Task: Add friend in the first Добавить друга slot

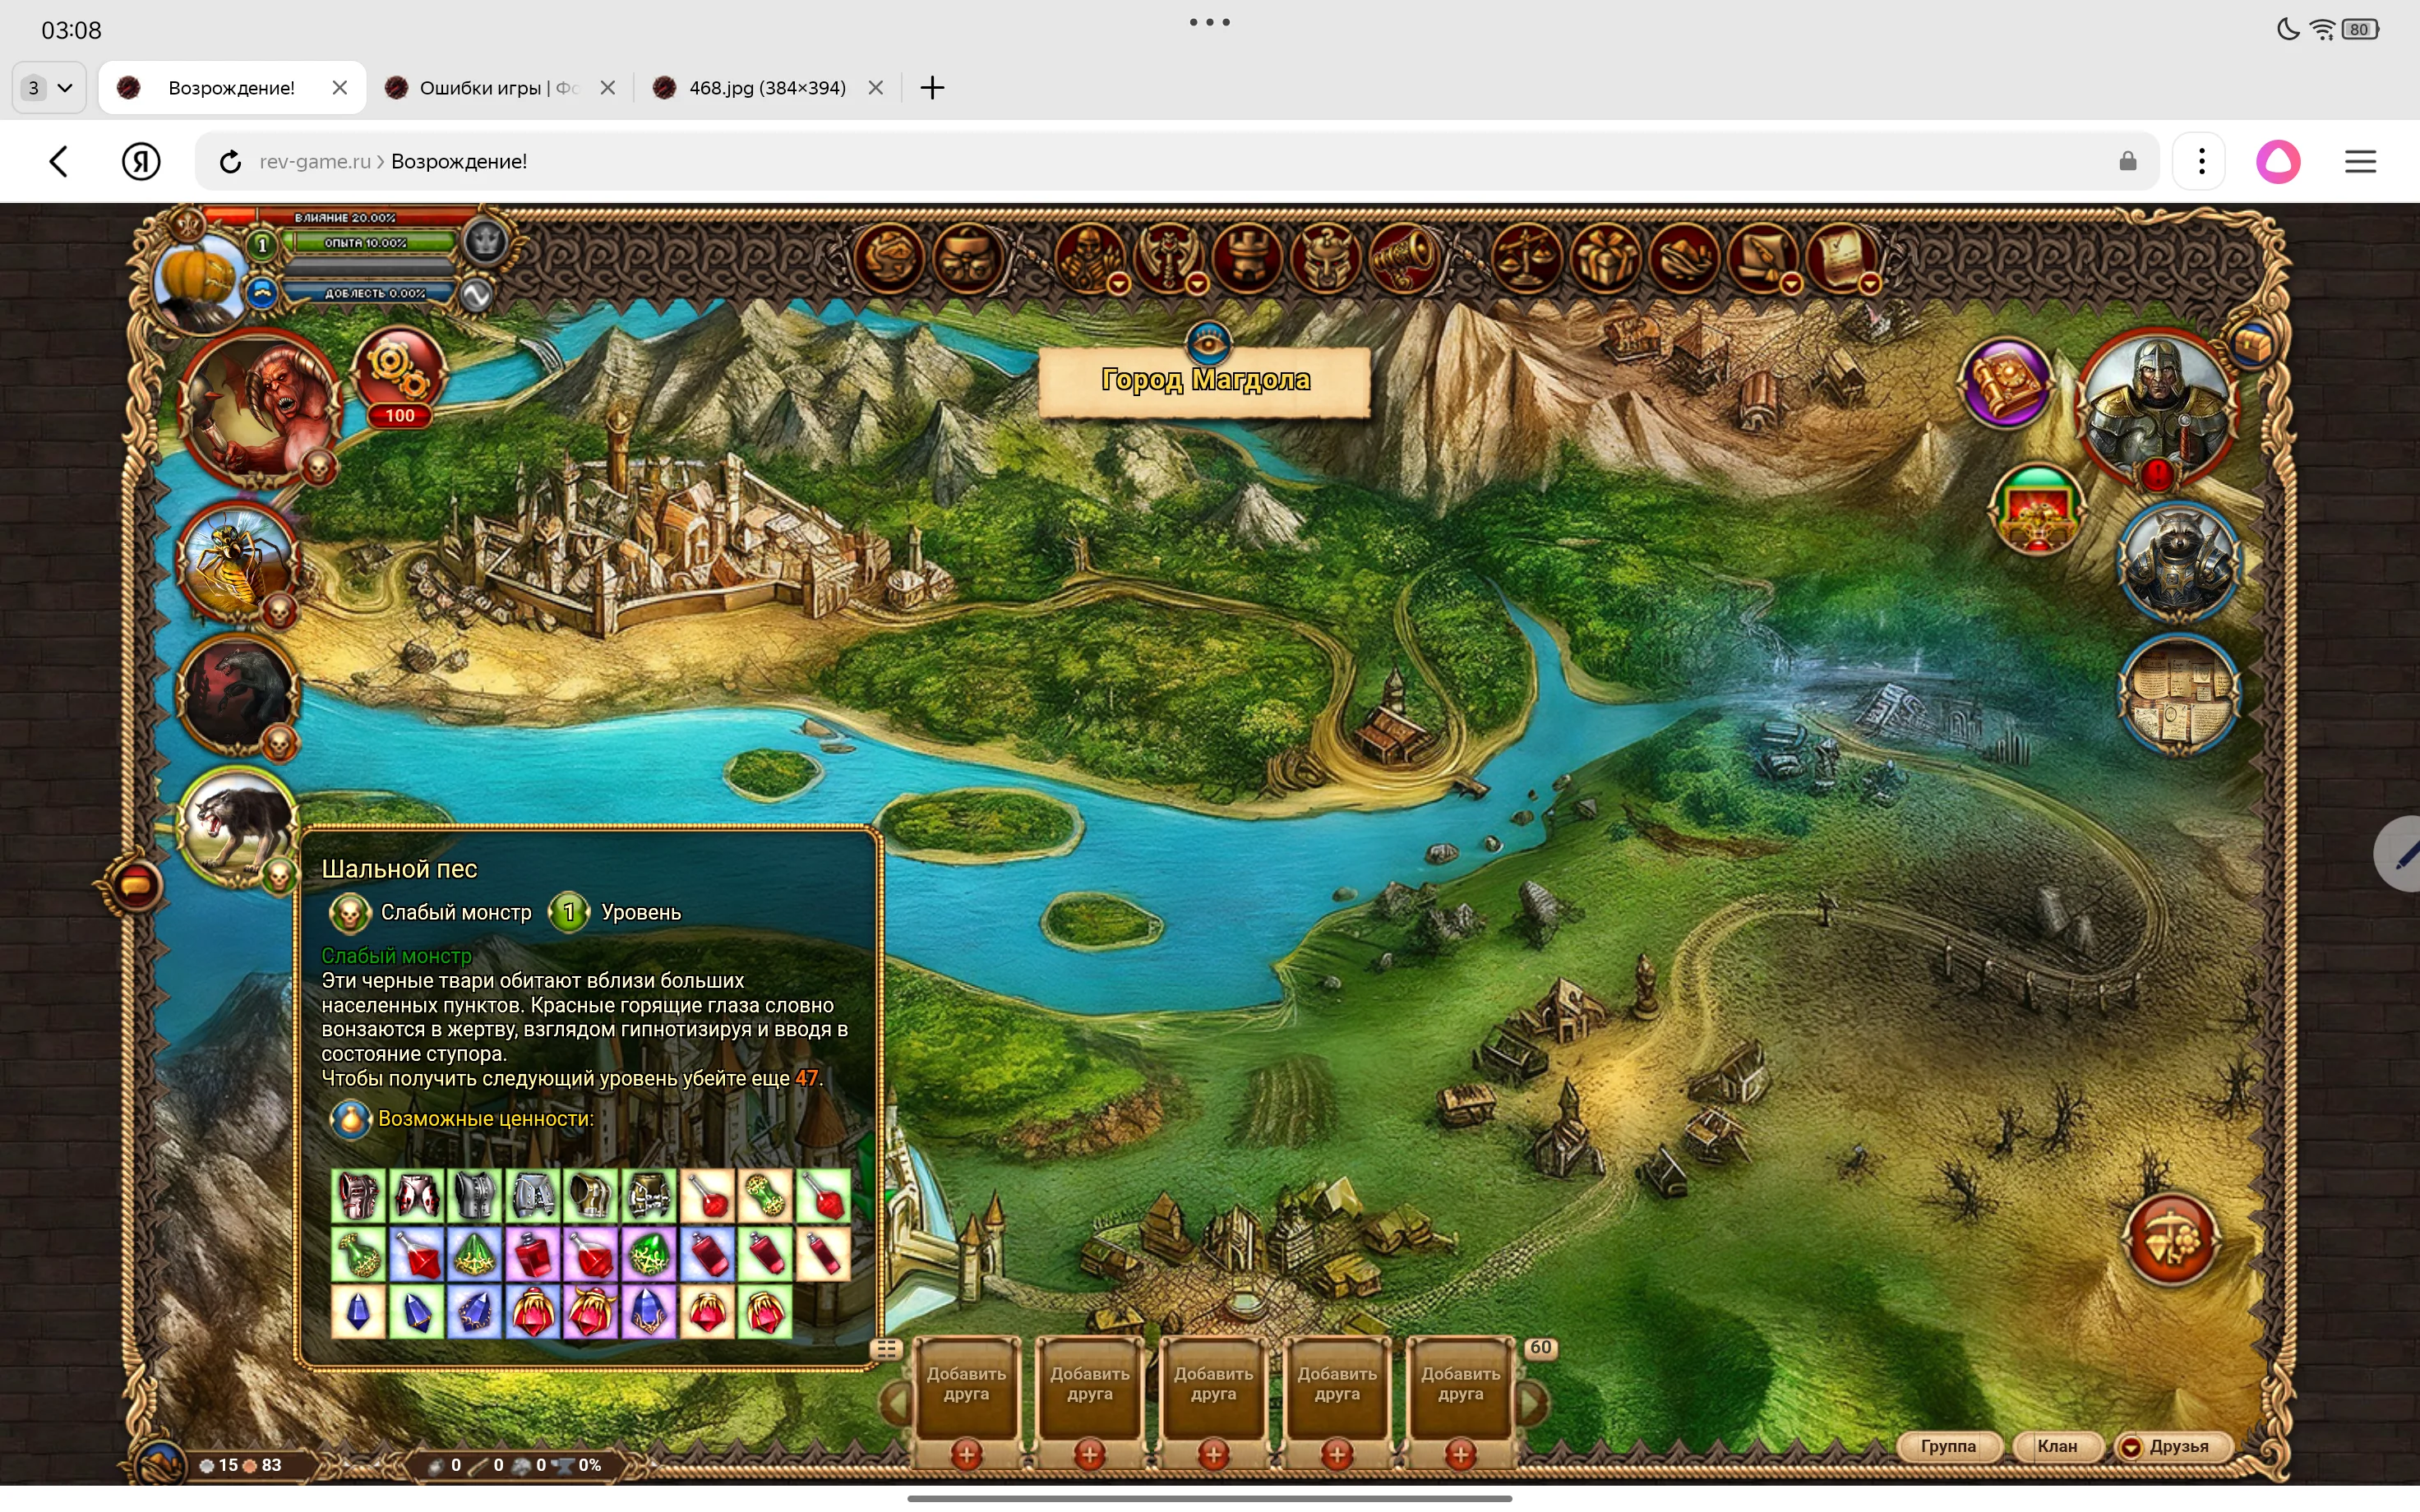Action: [x=966, y=1388]
